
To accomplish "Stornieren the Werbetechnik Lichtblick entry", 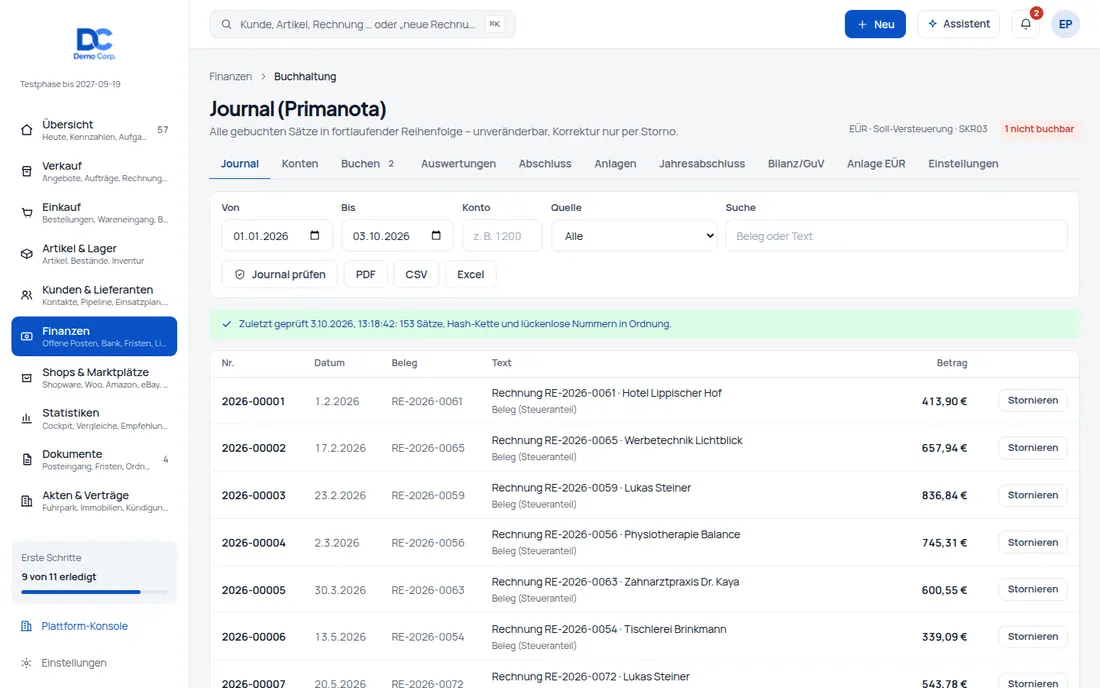I will (x=1033, y=447).
